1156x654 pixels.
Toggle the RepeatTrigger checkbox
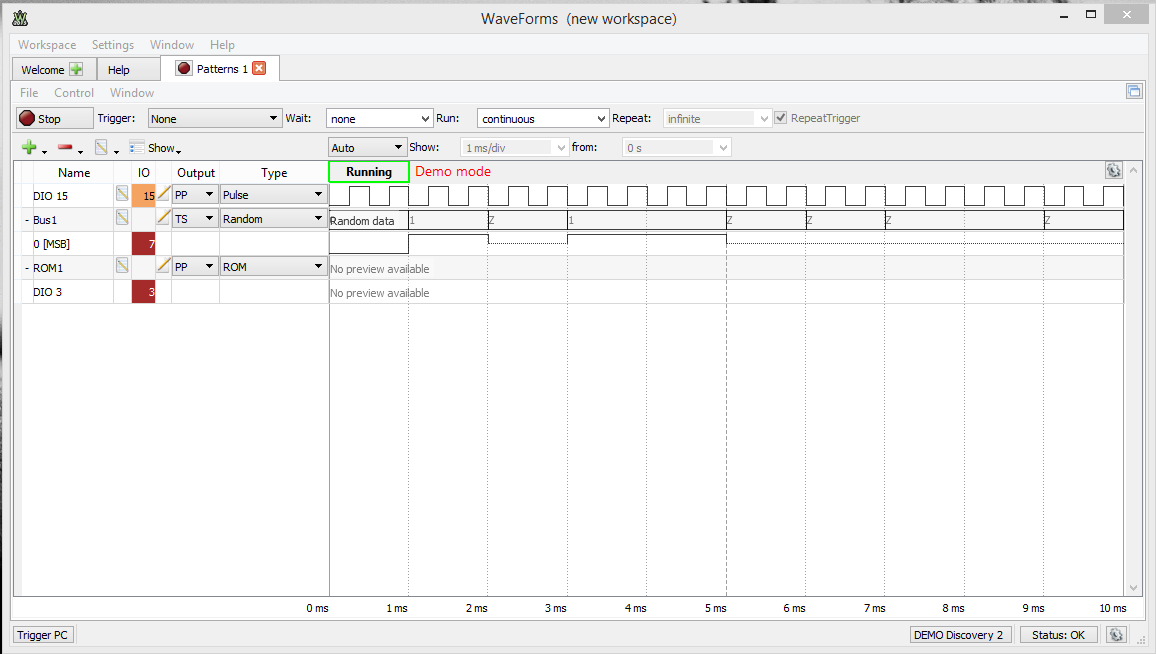click(x=781, y=118)
